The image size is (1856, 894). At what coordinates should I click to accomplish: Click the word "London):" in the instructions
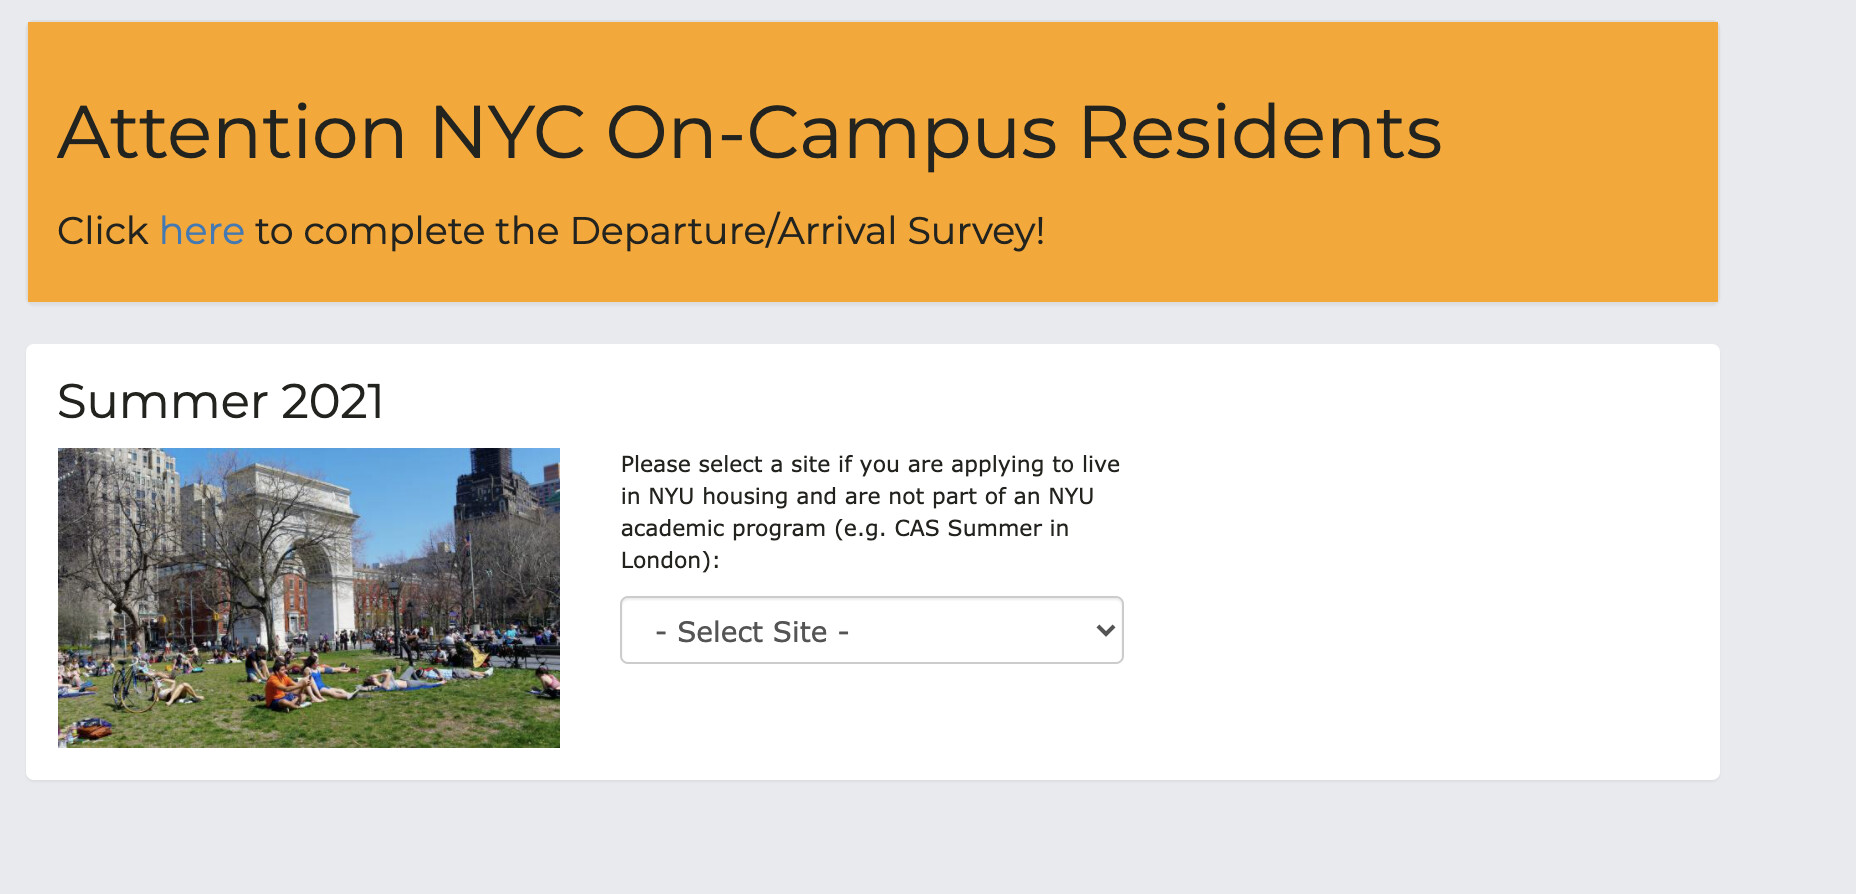(669, 560)
